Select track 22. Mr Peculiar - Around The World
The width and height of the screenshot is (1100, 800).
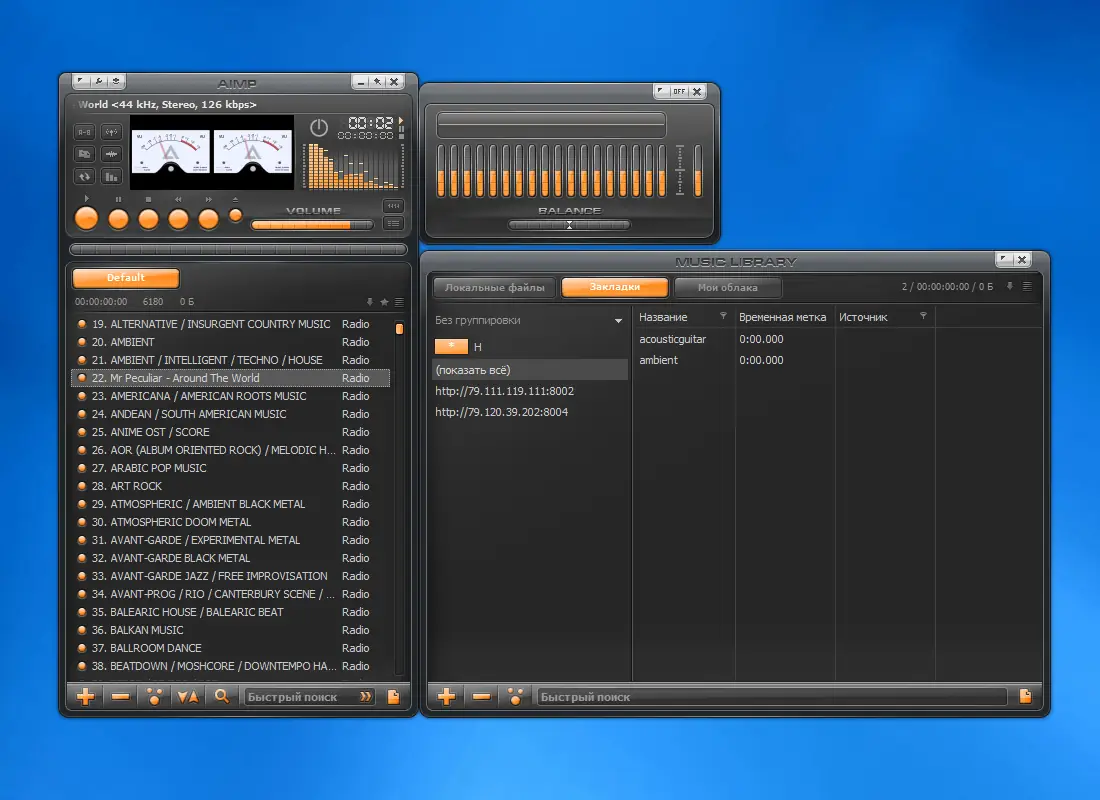click(231, 378)
